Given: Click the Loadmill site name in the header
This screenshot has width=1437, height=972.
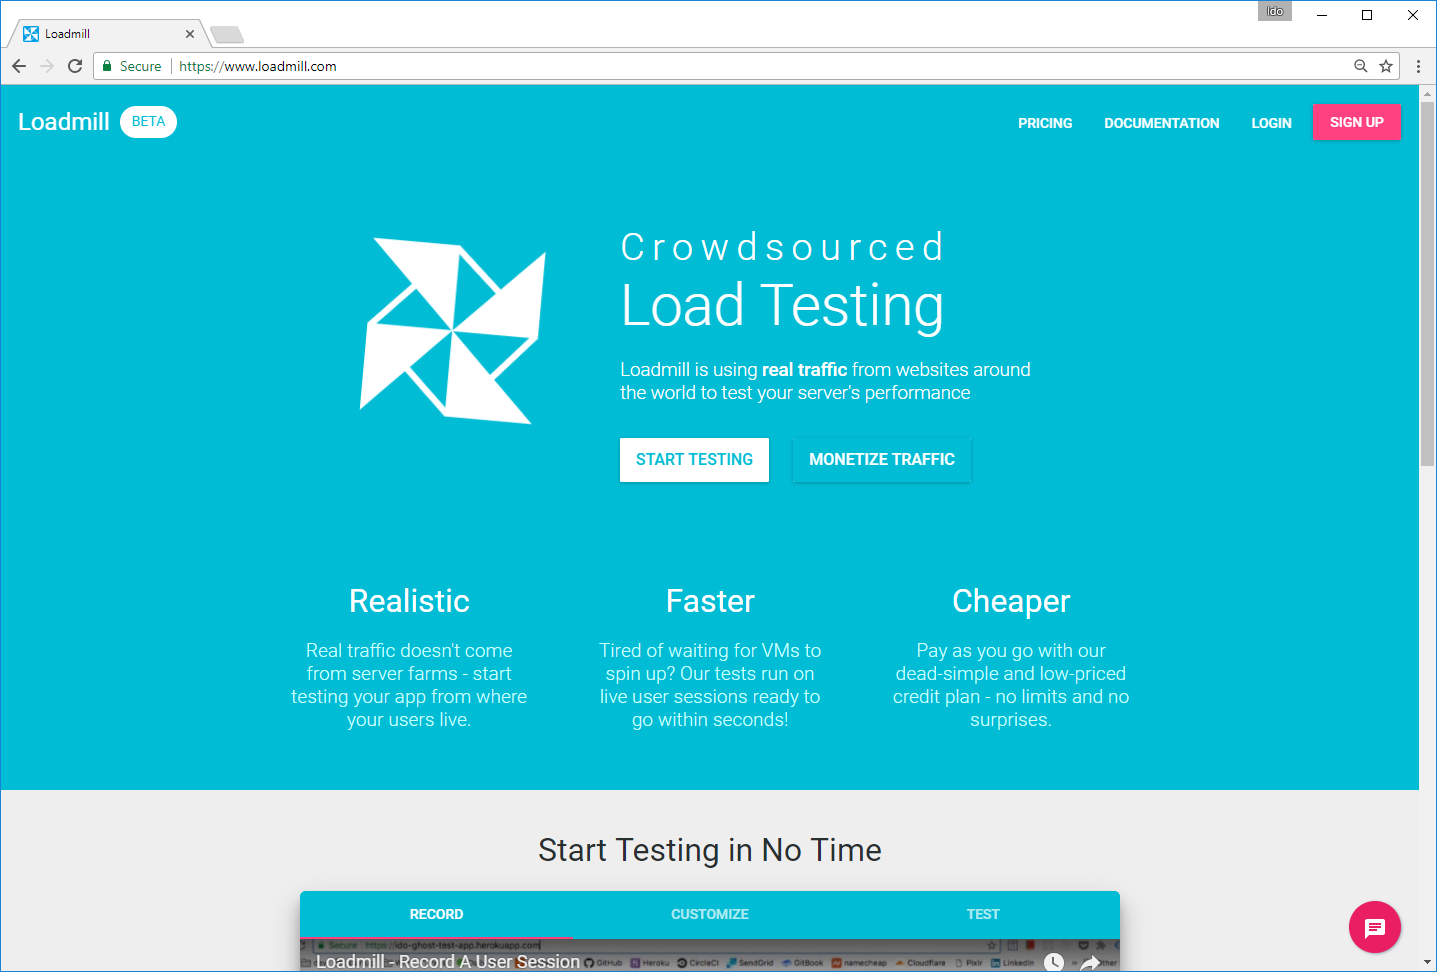Looking at the screenshot, I should point(64,122).
